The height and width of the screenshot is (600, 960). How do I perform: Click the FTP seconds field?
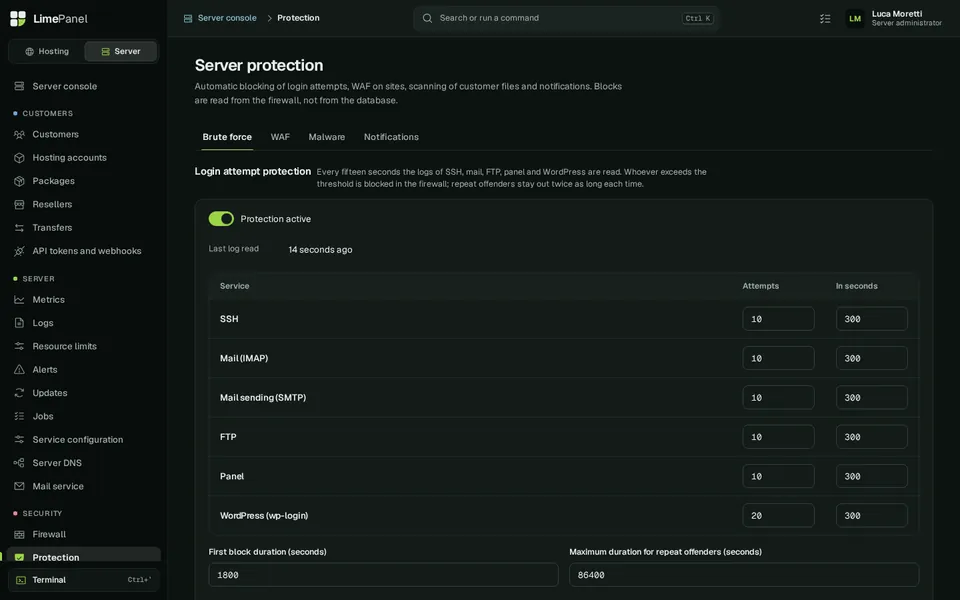click(872, 437)
